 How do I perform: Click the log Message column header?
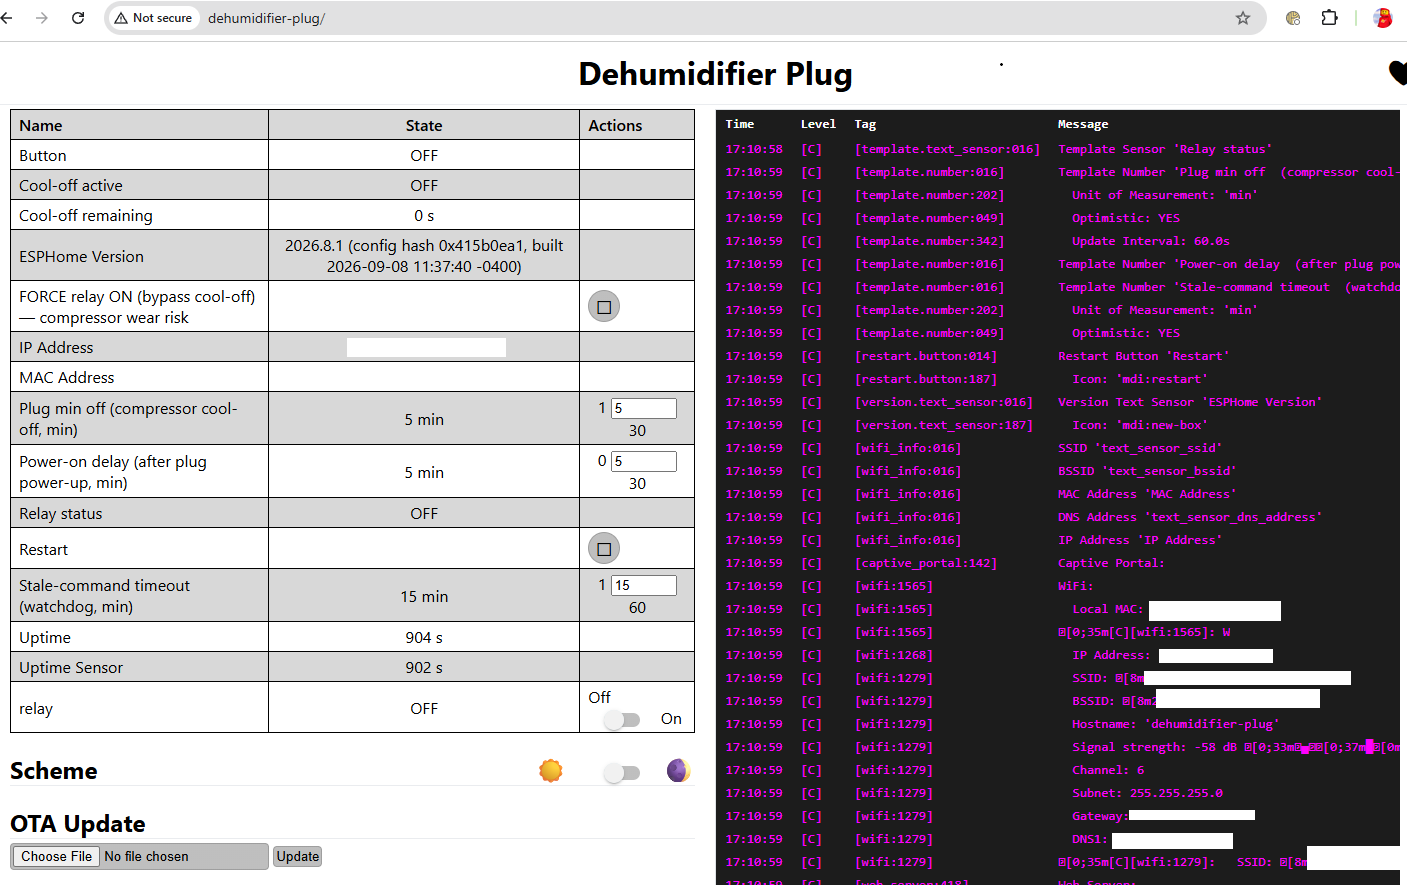[x=1083, y=124]
